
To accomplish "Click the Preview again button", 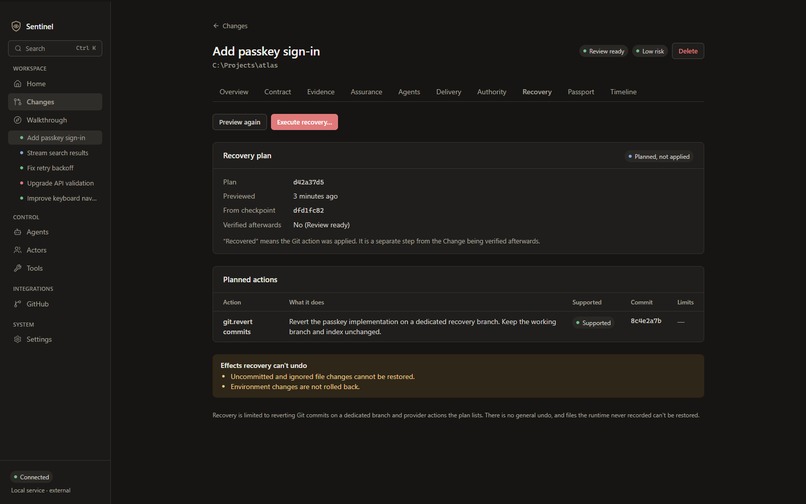I will [240, 122].
